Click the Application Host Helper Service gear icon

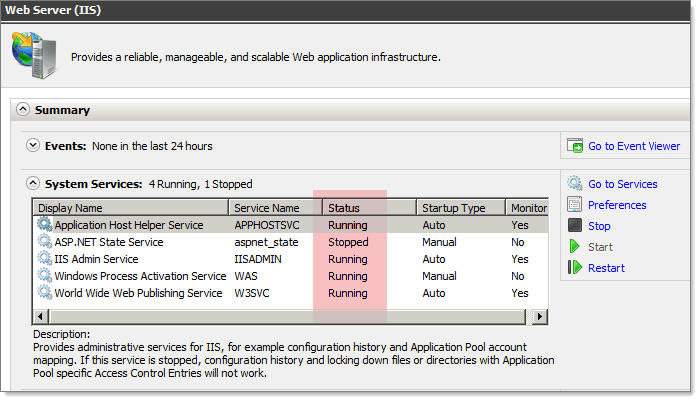[44, 224]
